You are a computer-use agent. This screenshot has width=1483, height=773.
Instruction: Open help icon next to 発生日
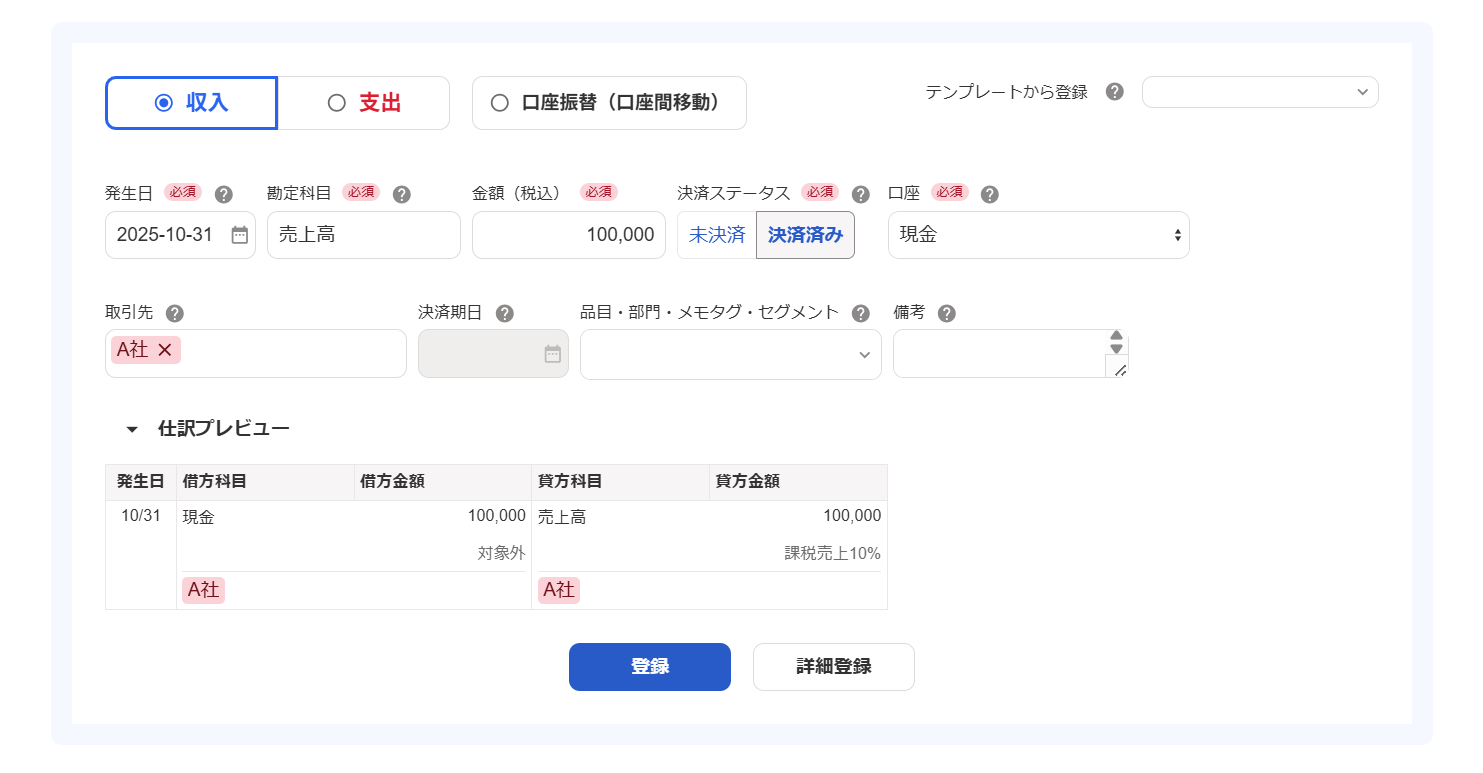(224, 194)
